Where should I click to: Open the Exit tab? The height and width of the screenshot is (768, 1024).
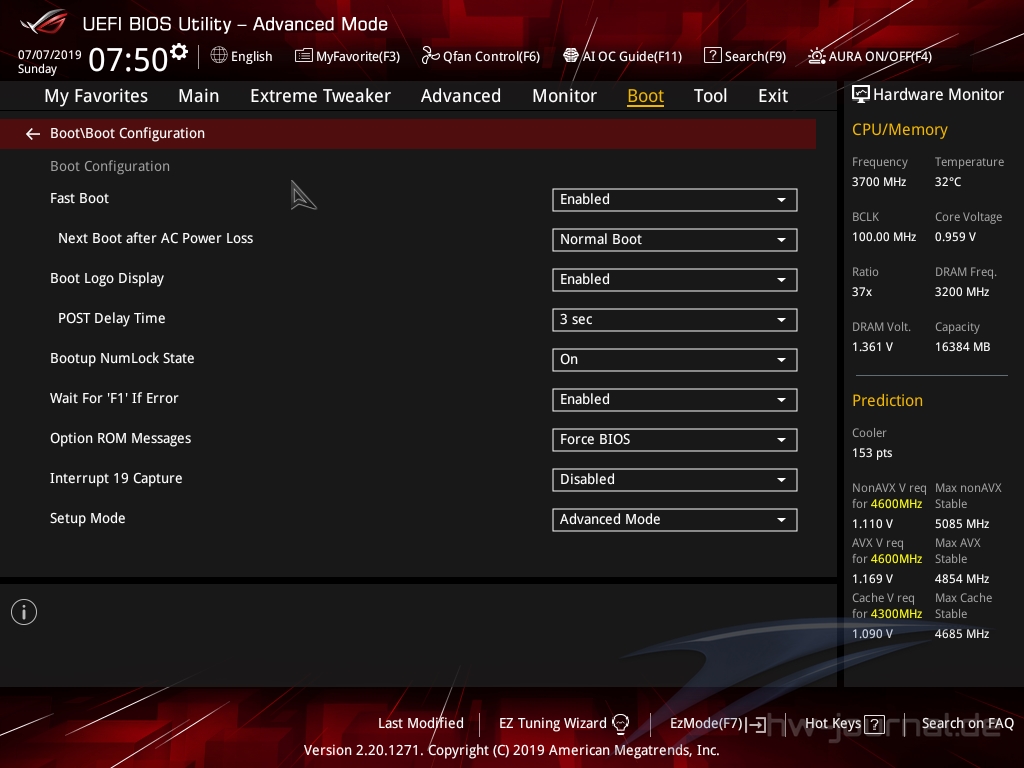(x=773, y=96)
